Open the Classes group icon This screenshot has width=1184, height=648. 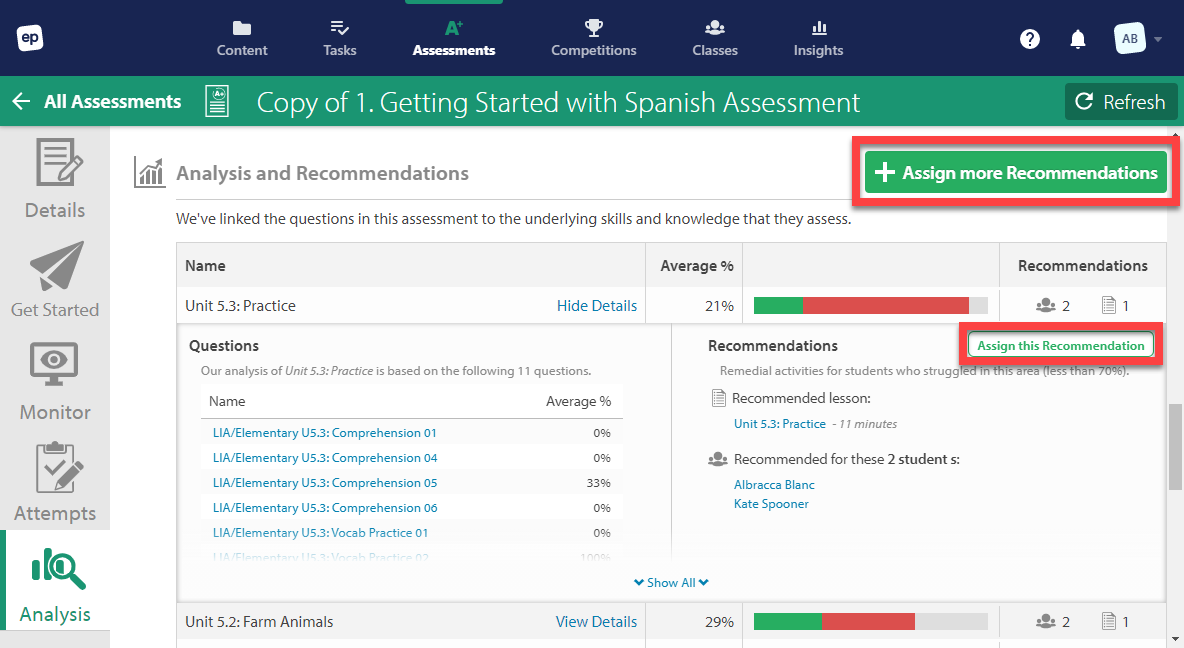[715, 28]
